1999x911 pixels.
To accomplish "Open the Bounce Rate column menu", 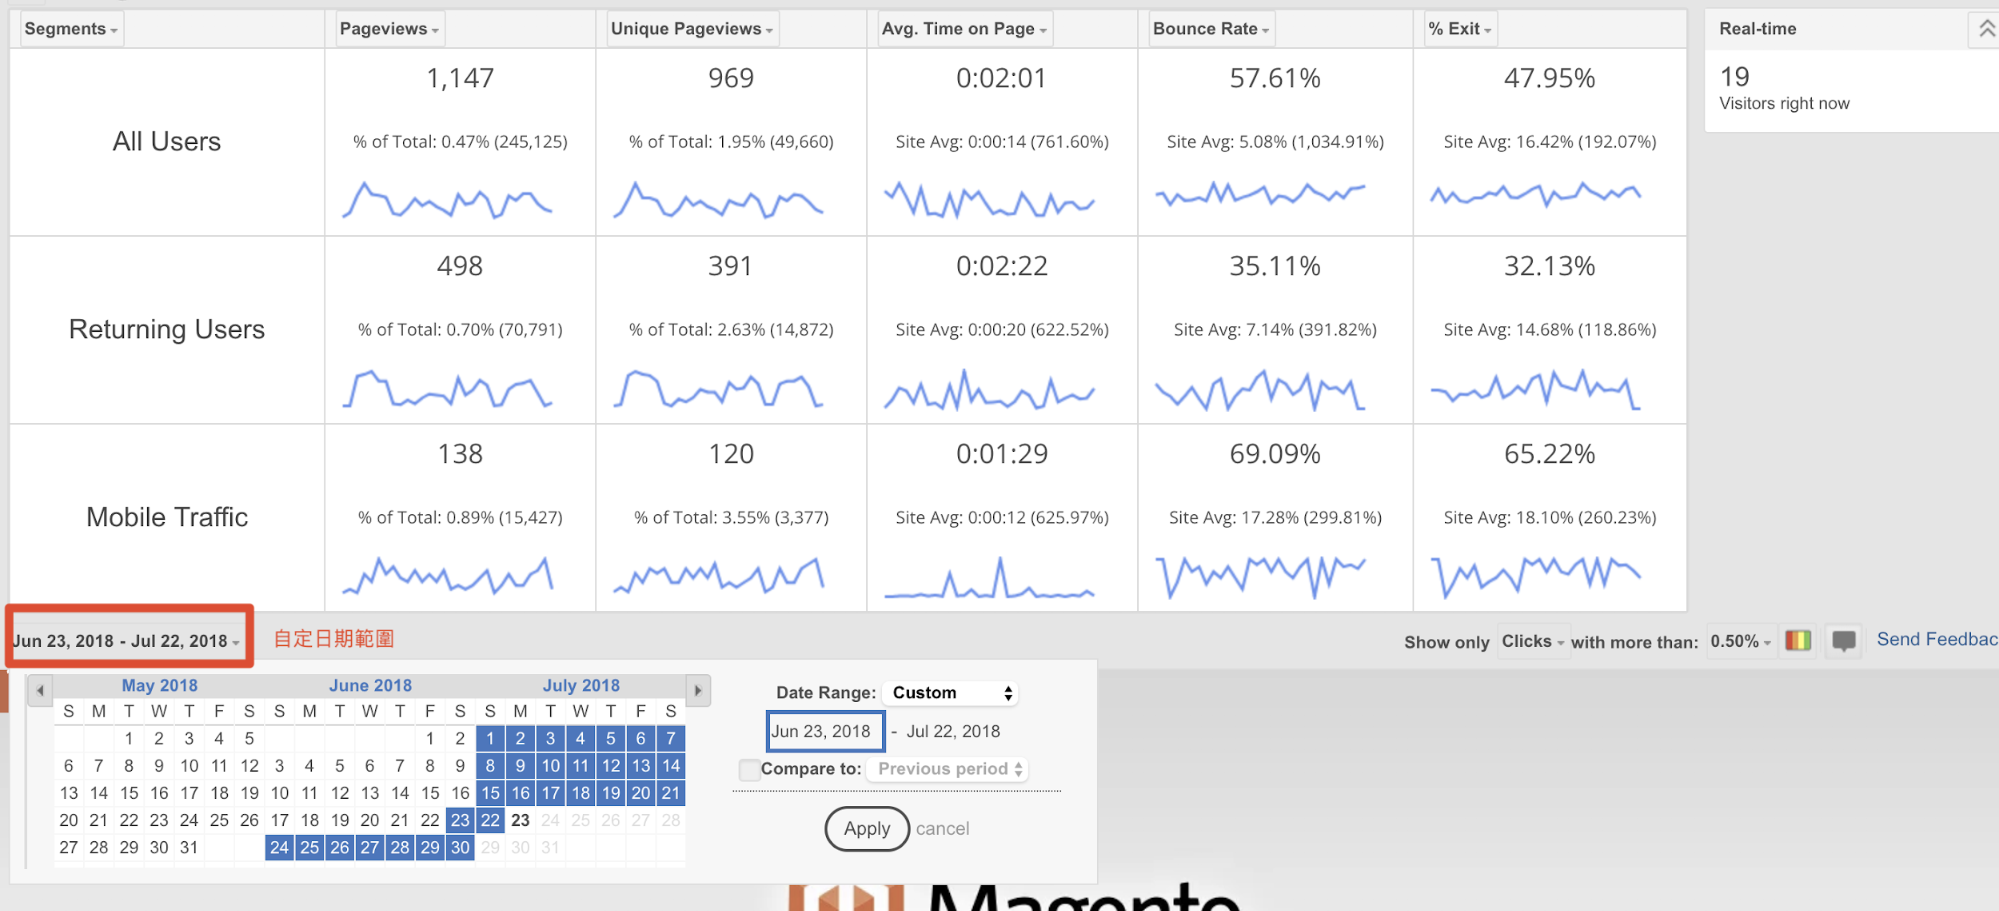I will tap(1210, 29).
